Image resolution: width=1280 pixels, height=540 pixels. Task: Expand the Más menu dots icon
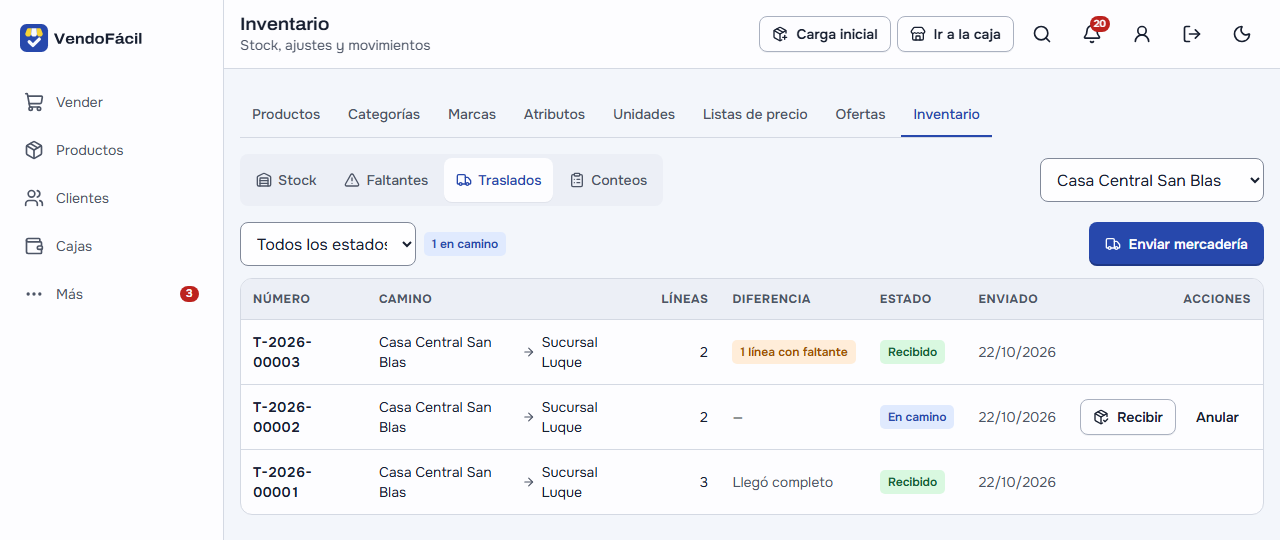[x=34, y=294]
